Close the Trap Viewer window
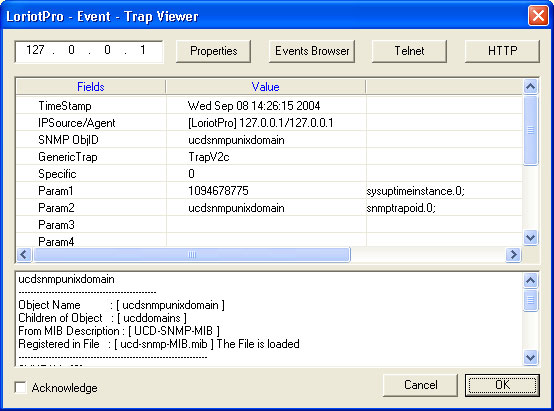 pyautogui.click(x=538, y=16)
